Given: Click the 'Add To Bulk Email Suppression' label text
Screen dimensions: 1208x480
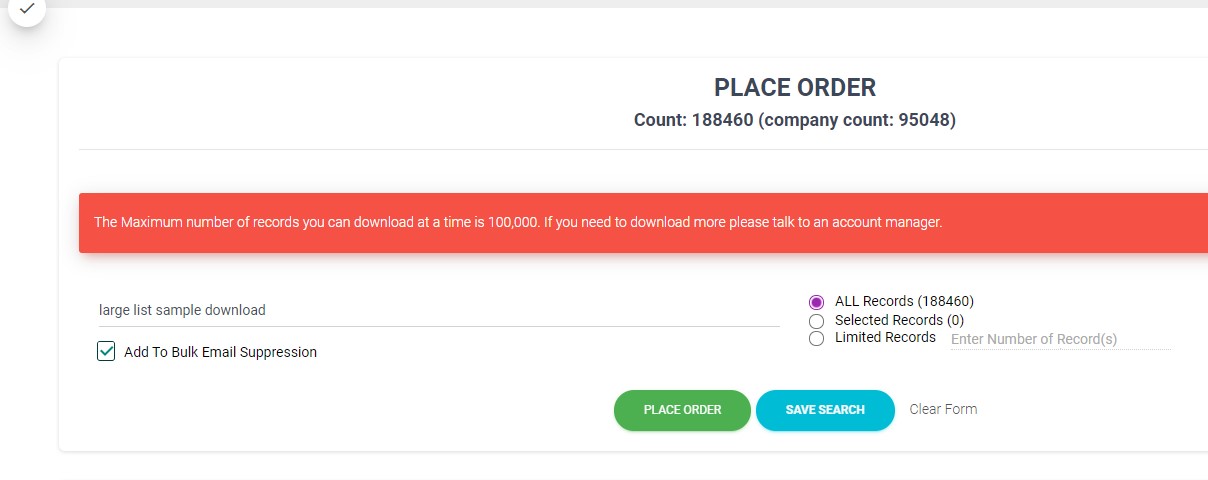Looking at the screenshot, I should [x=220, y=352].
